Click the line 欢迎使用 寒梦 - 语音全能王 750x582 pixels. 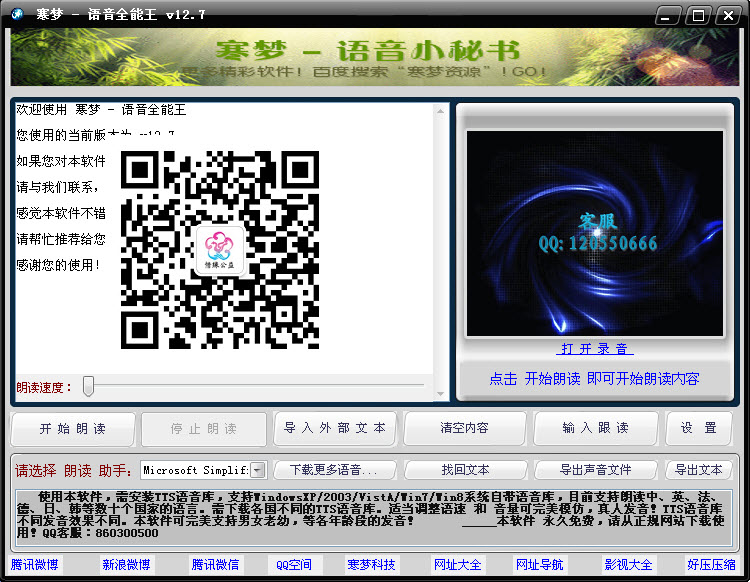(101, 110)
